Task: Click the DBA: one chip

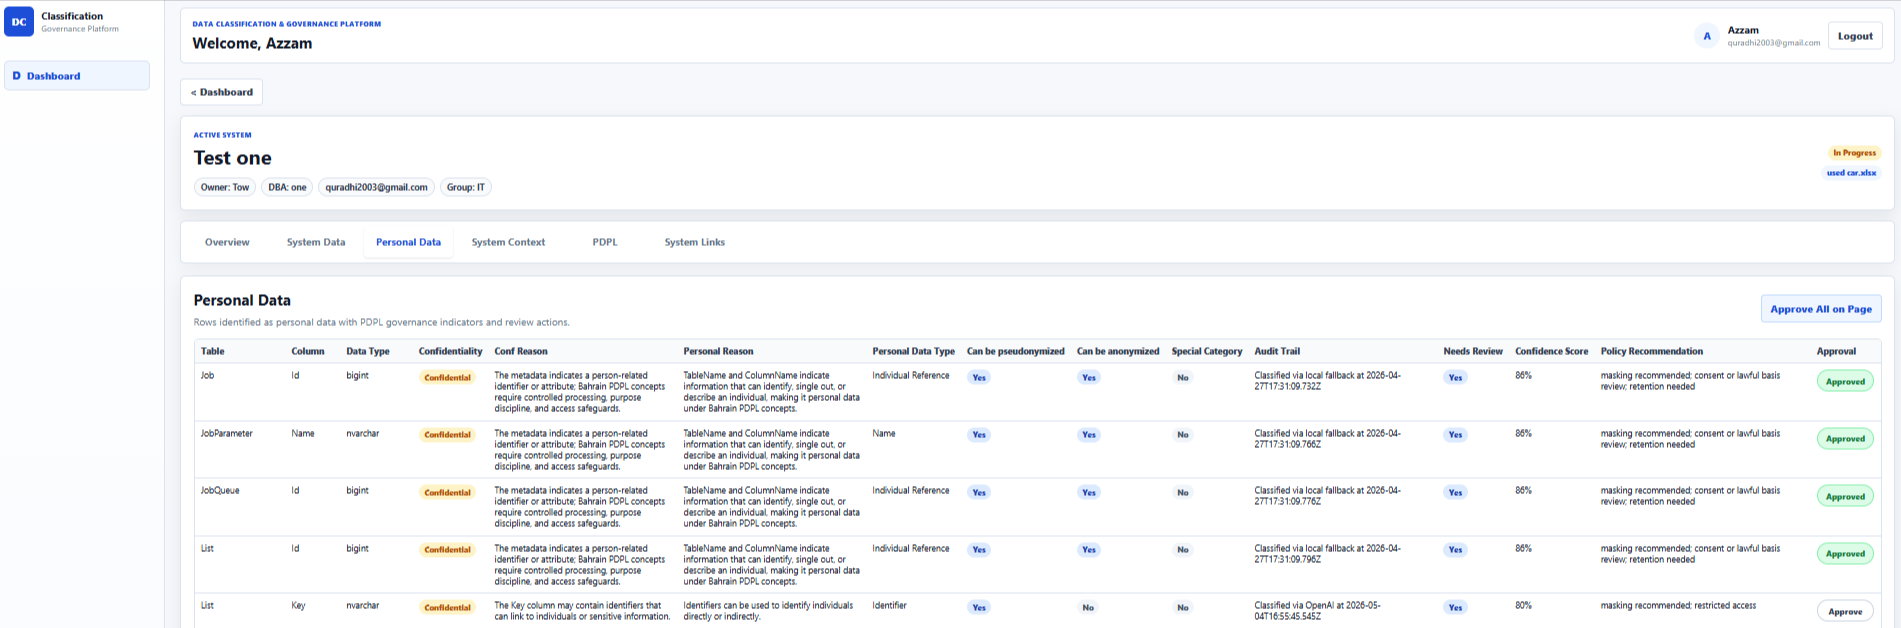Action: coord(287,187)
